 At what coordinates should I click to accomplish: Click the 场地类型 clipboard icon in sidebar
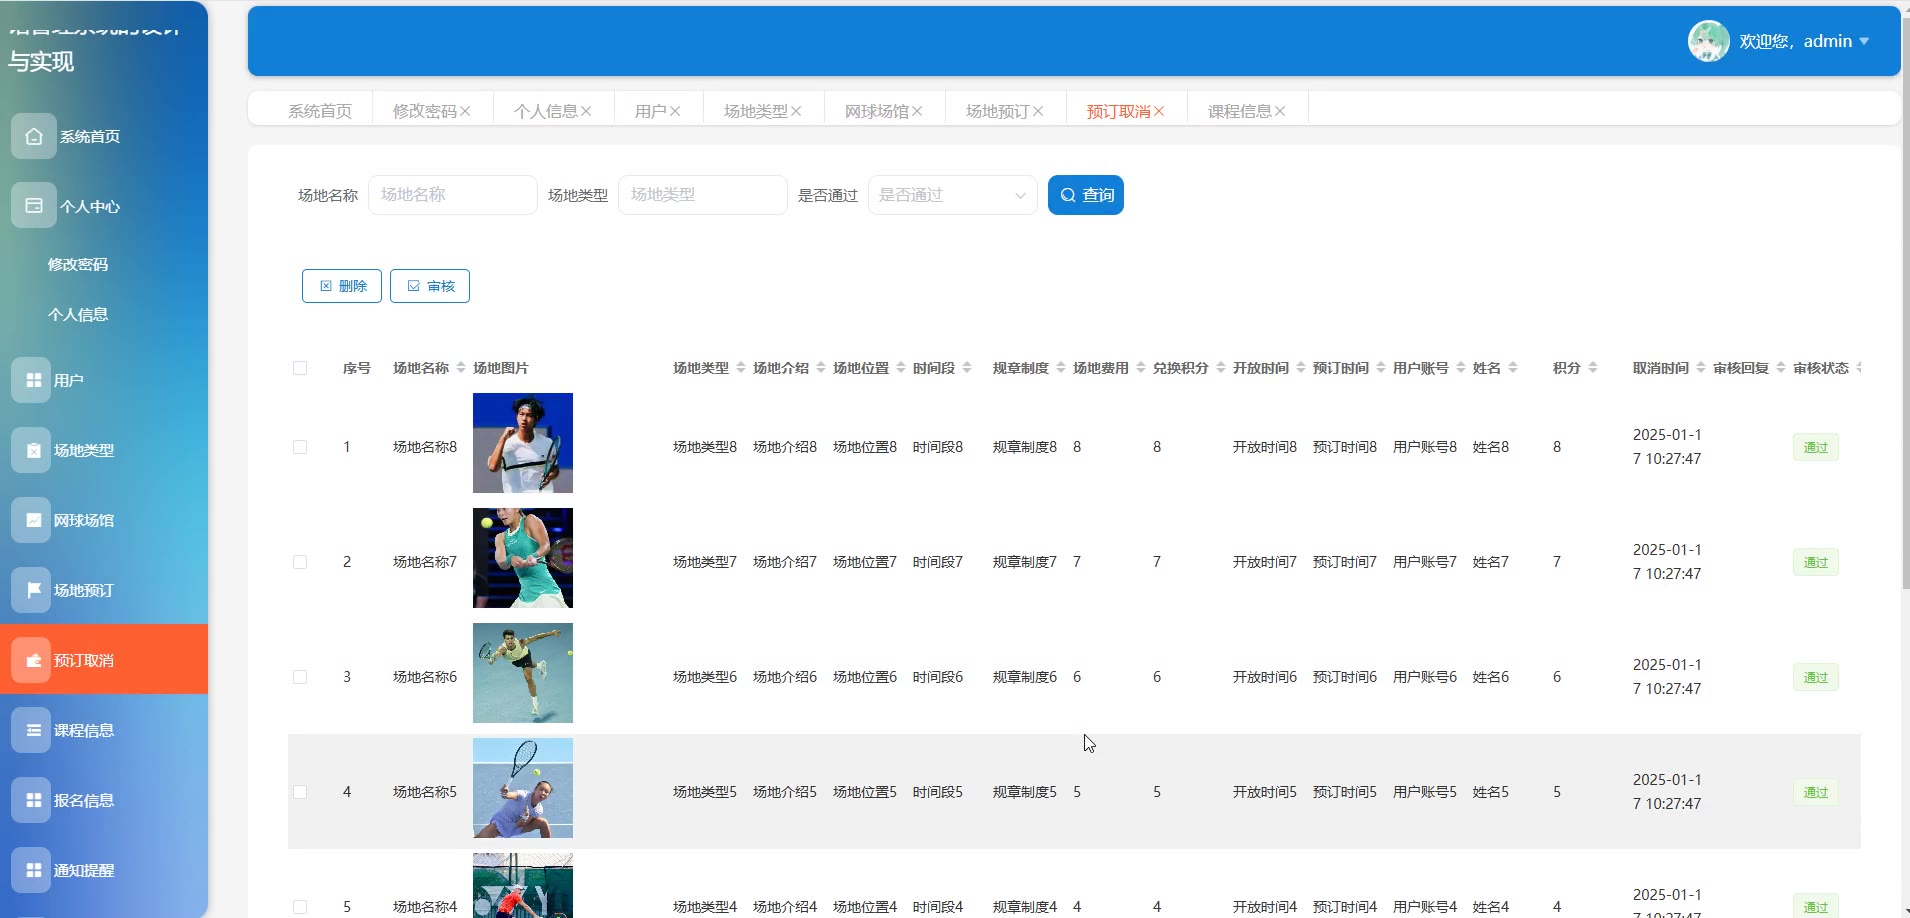point(33,450)
